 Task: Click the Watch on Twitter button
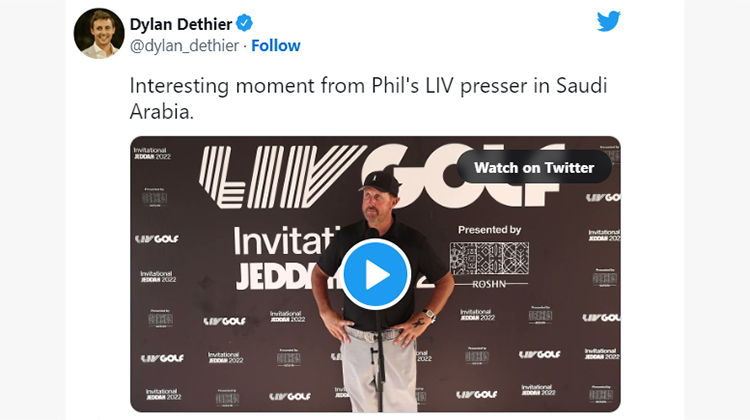click(534, 167)
